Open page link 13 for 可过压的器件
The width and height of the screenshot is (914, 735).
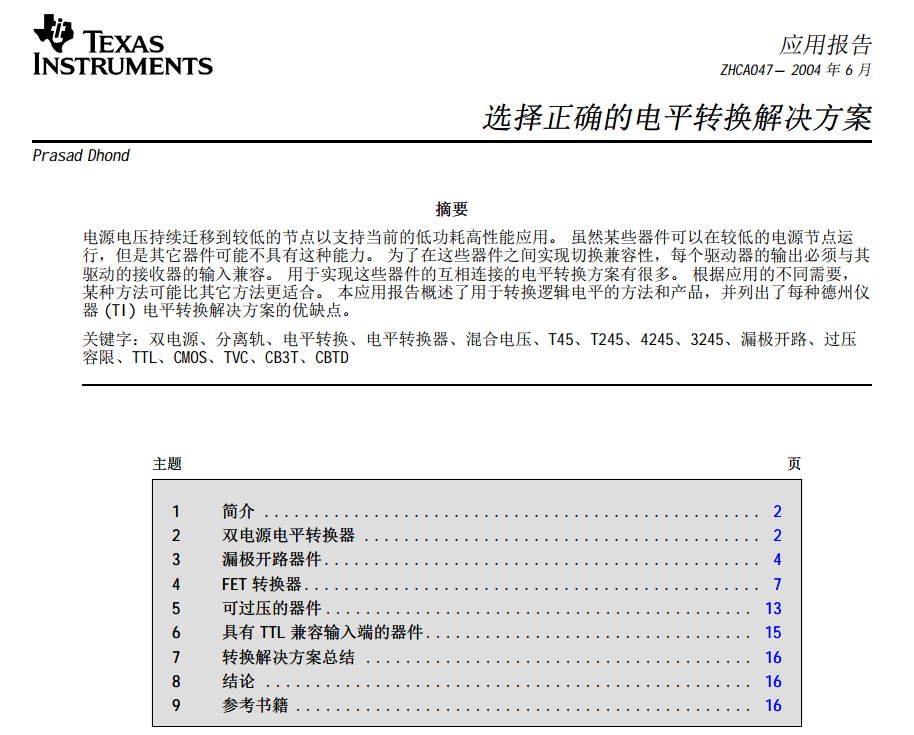773,609
